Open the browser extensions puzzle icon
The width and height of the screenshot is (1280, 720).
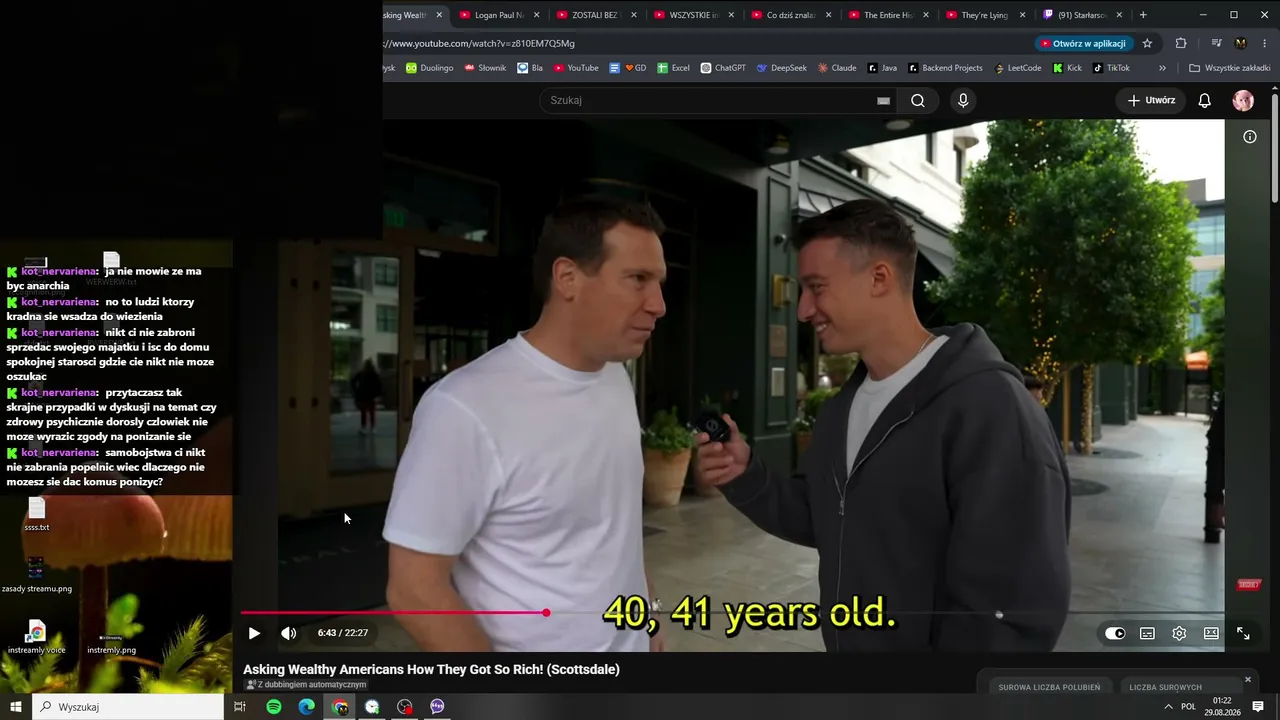click(1181, 43)
